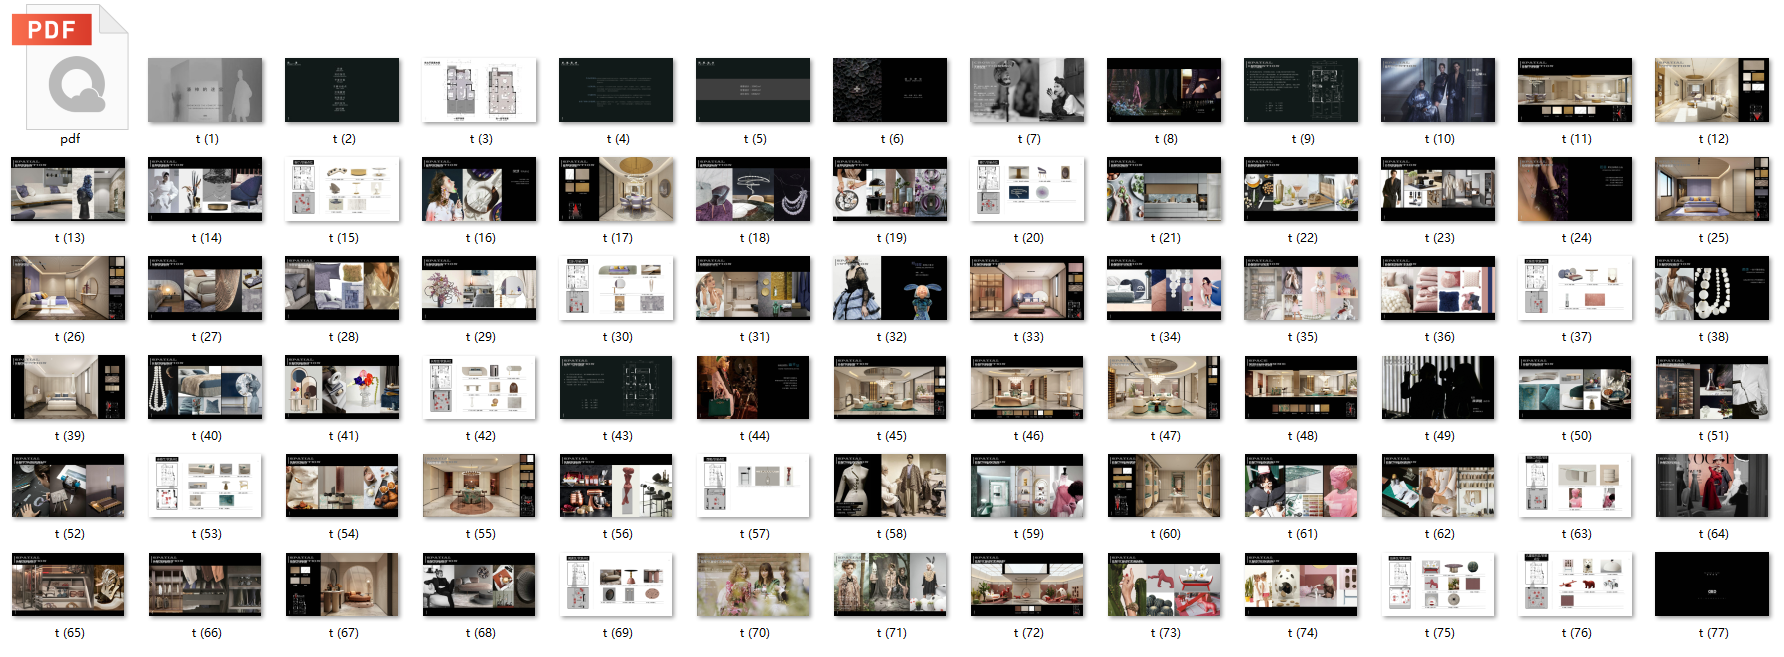
Task: Select thumbnail t (70)
Action: pos(753,584)
